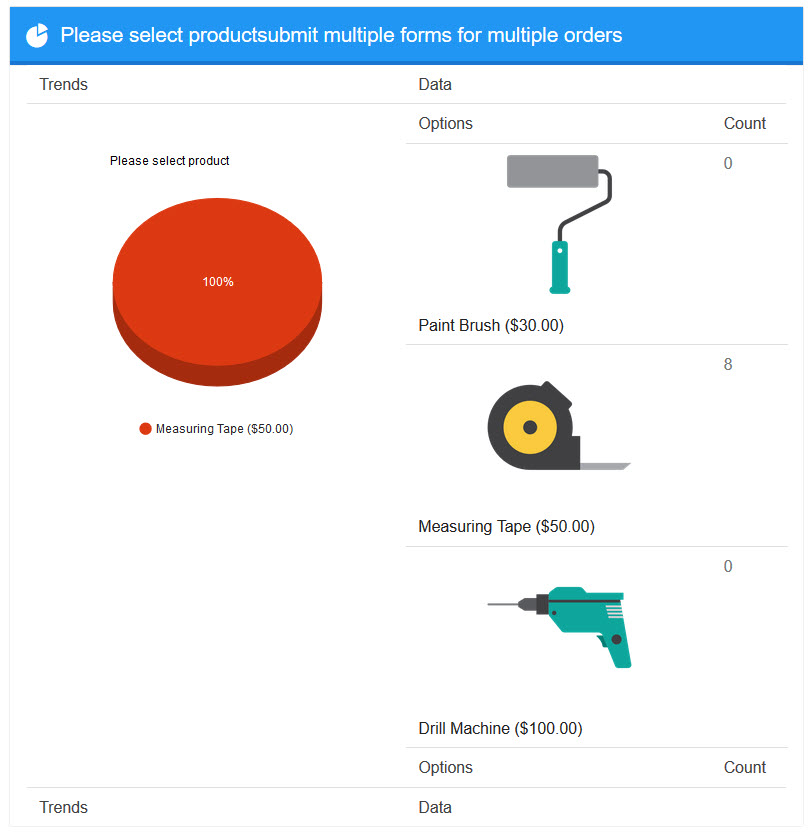The width and height of the screenshot is (811, 835).
Task: Click the red legend dot for Measuring Tape
Action: [145, 429]
